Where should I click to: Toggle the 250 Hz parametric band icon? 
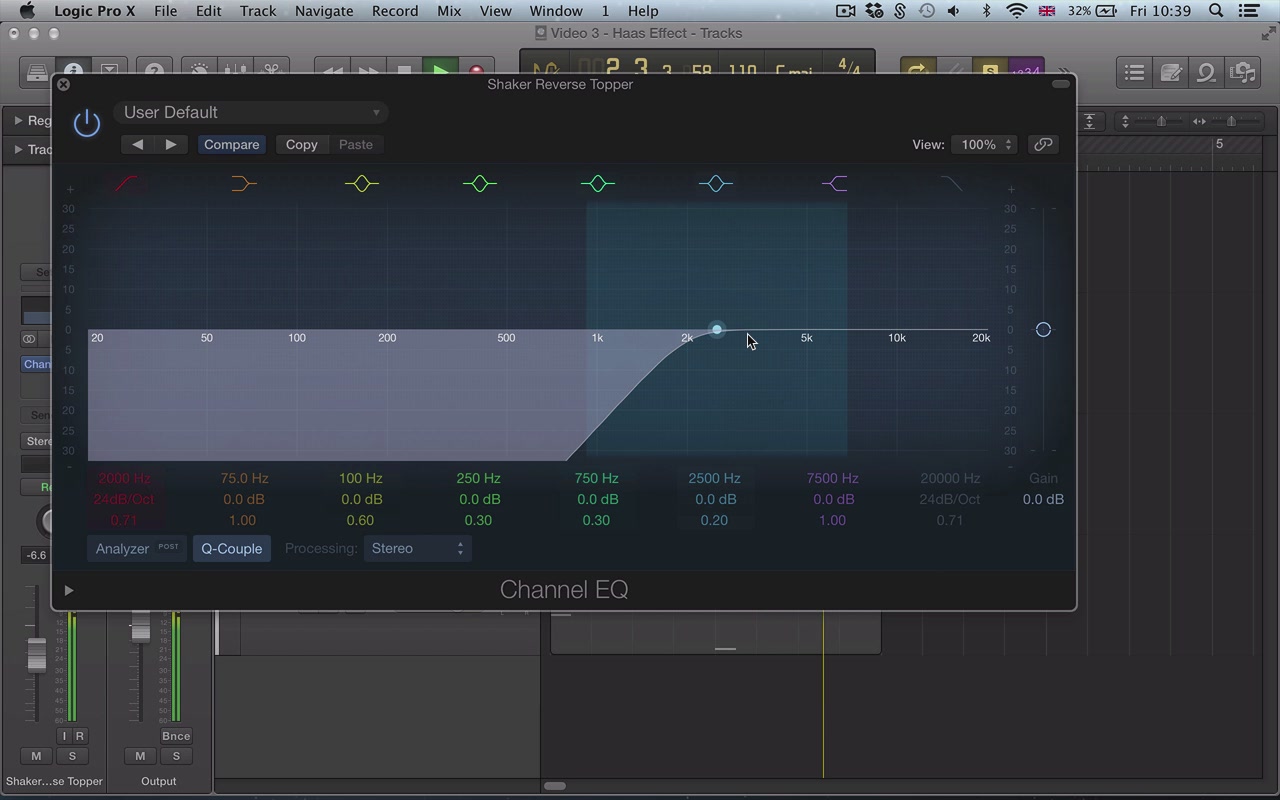(480, 184)
